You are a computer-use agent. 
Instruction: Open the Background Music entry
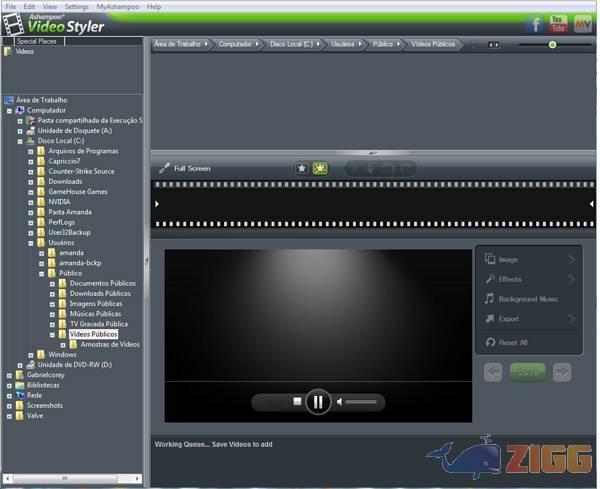529,299
